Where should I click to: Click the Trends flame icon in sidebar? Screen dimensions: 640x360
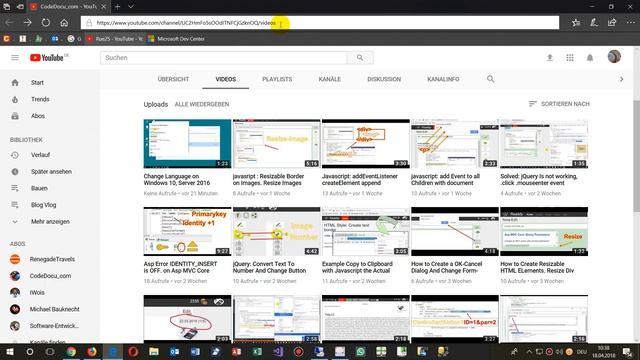tap(15, 99)
